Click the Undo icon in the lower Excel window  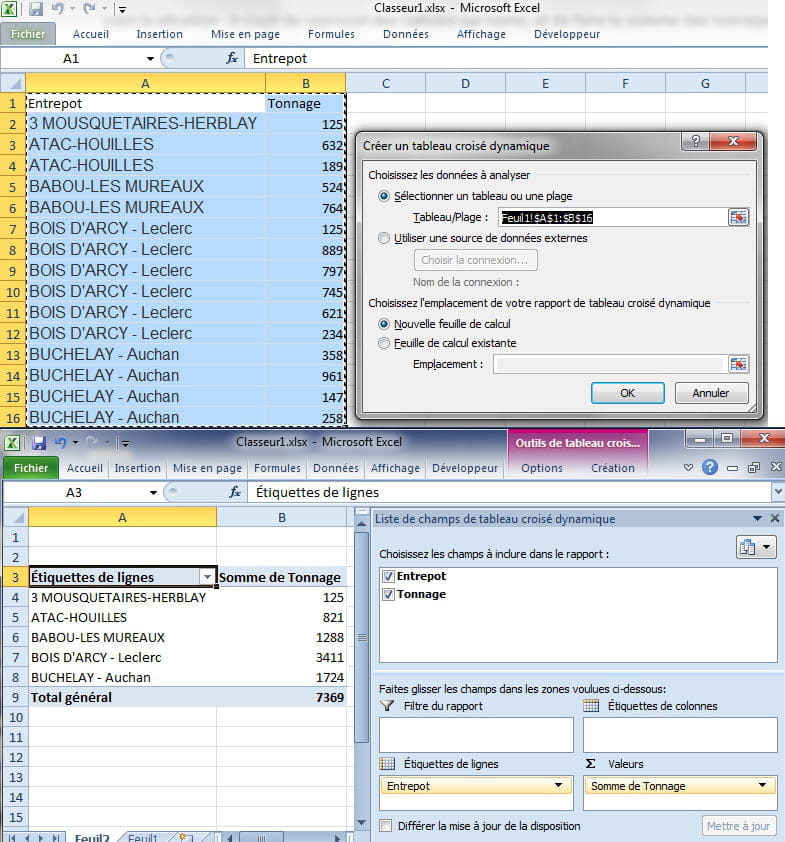(x=60, y=442)
